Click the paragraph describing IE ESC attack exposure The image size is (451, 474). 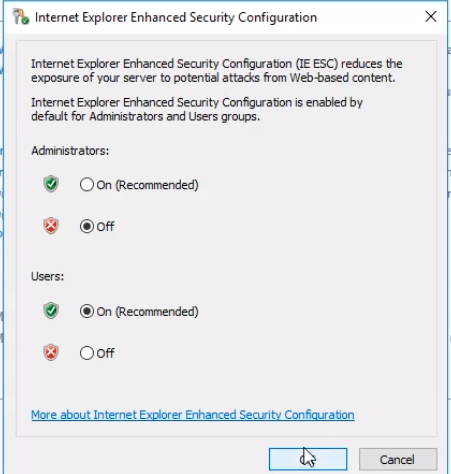[x=217, y=71]
